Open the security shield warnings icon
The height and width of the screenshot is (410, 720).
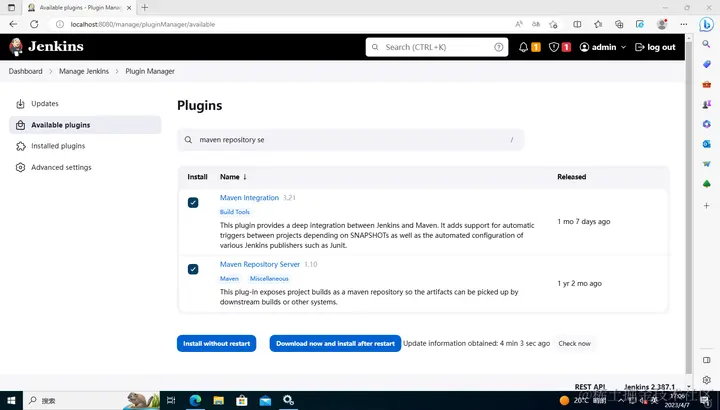coord(554,47)
